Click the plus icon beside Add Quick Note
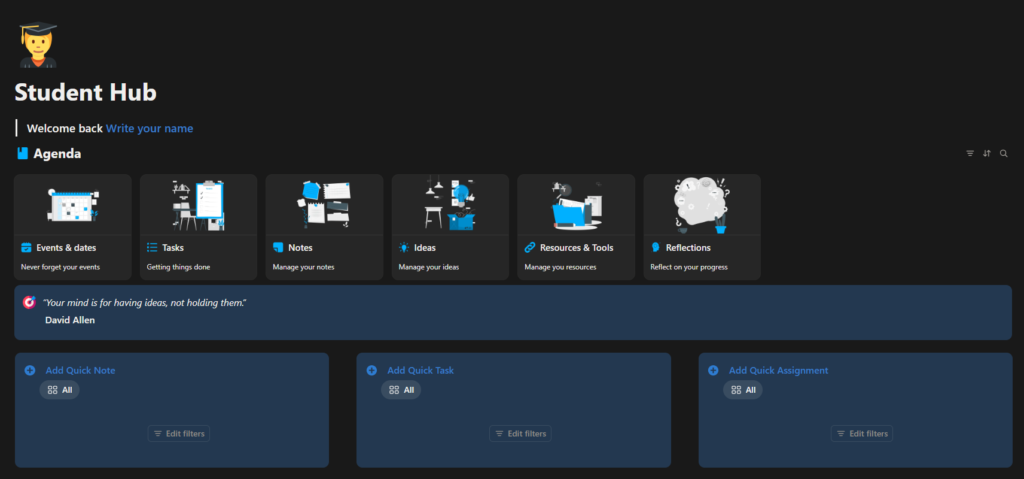 tap(30, 370)
